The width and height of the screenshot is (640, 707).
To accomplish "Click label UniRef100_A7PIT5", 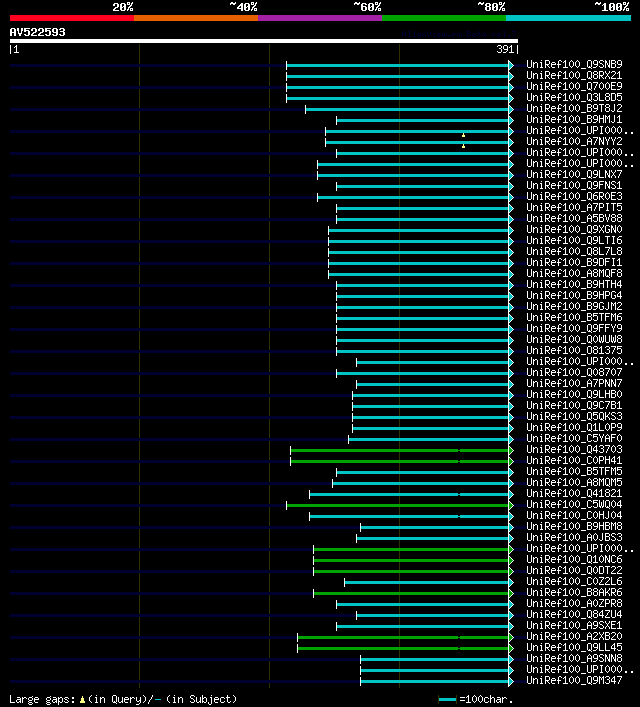I will click(x=574, y=207).
